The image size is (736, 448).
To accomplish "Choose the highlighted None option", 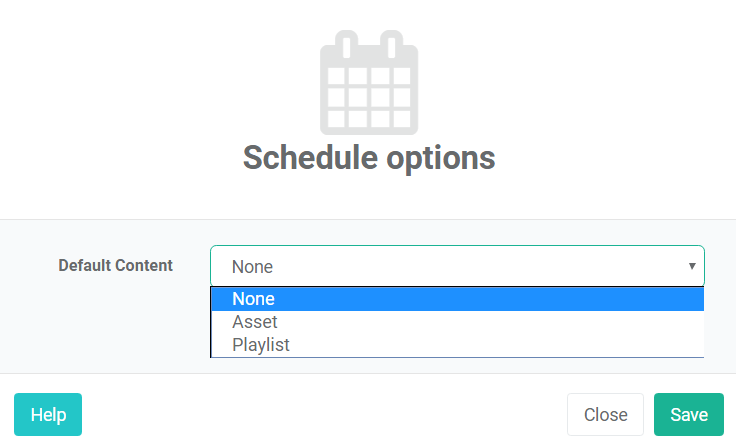I will point(457,299).
